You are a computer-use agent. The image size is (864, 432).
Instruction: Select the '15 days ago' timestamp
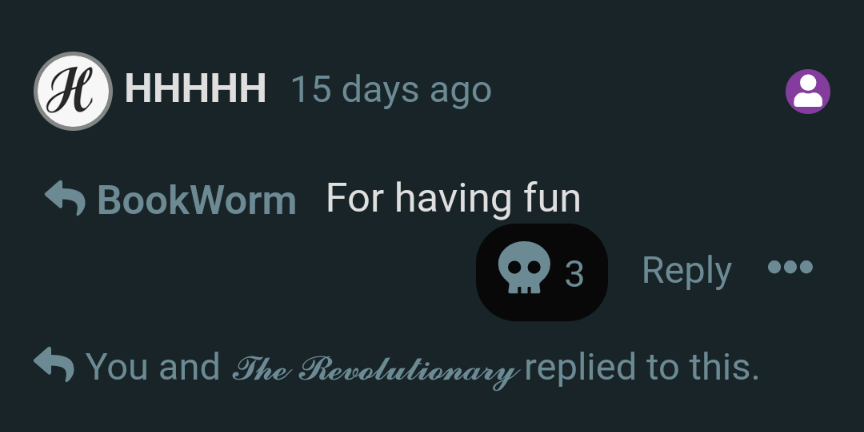(391, 90)
